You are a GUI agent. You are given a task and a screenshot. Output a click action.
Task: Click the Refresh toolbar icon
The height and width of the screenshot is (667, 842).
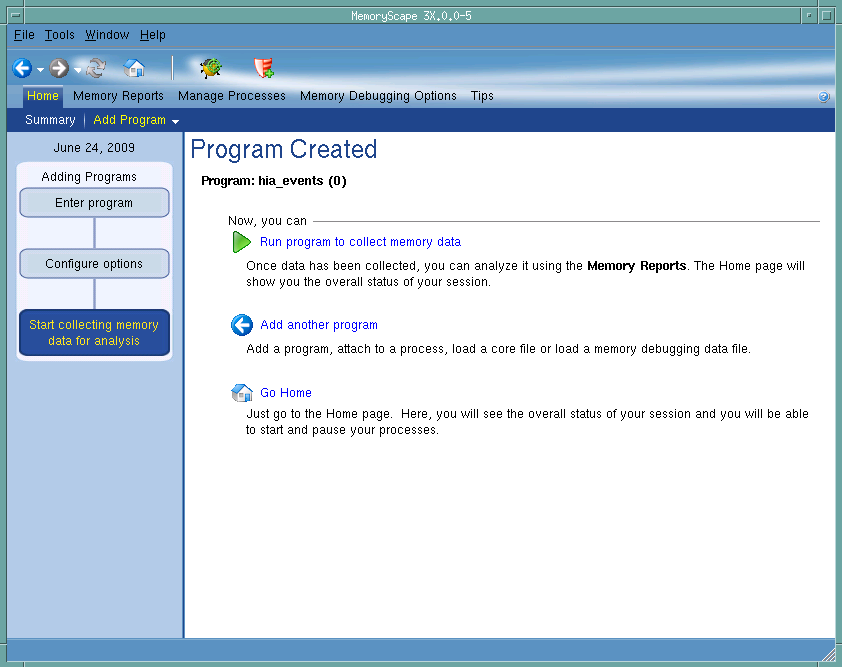[x=96, y=68]
